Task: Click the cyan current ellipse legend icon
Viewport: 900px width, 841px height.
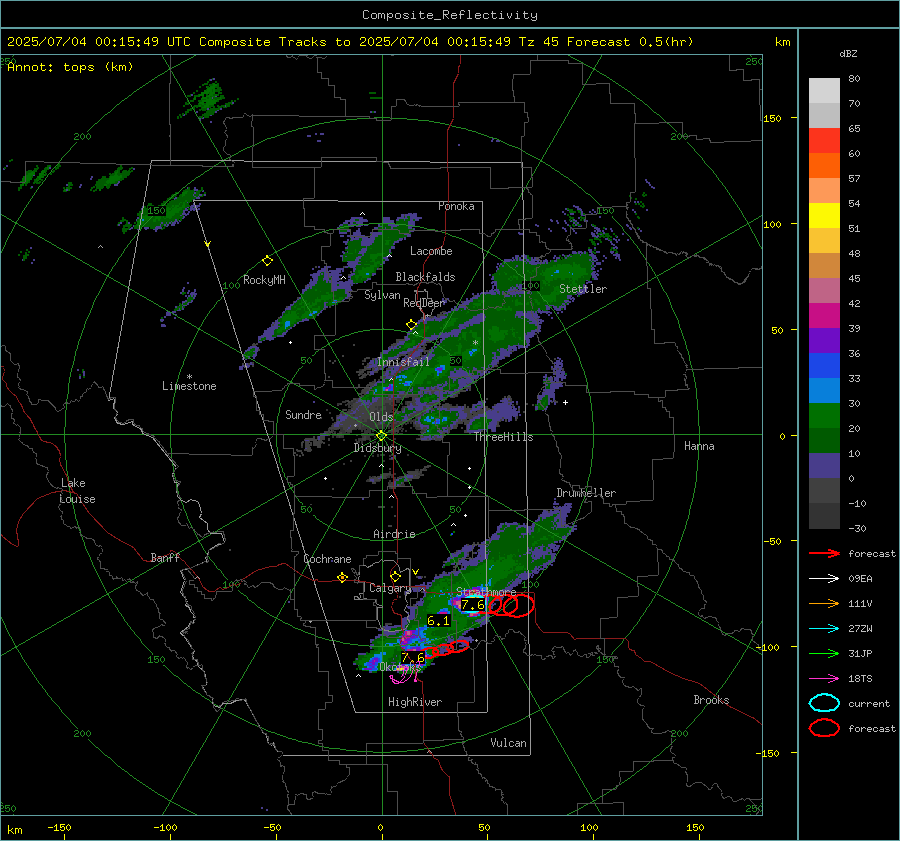Action: [824, 703]
